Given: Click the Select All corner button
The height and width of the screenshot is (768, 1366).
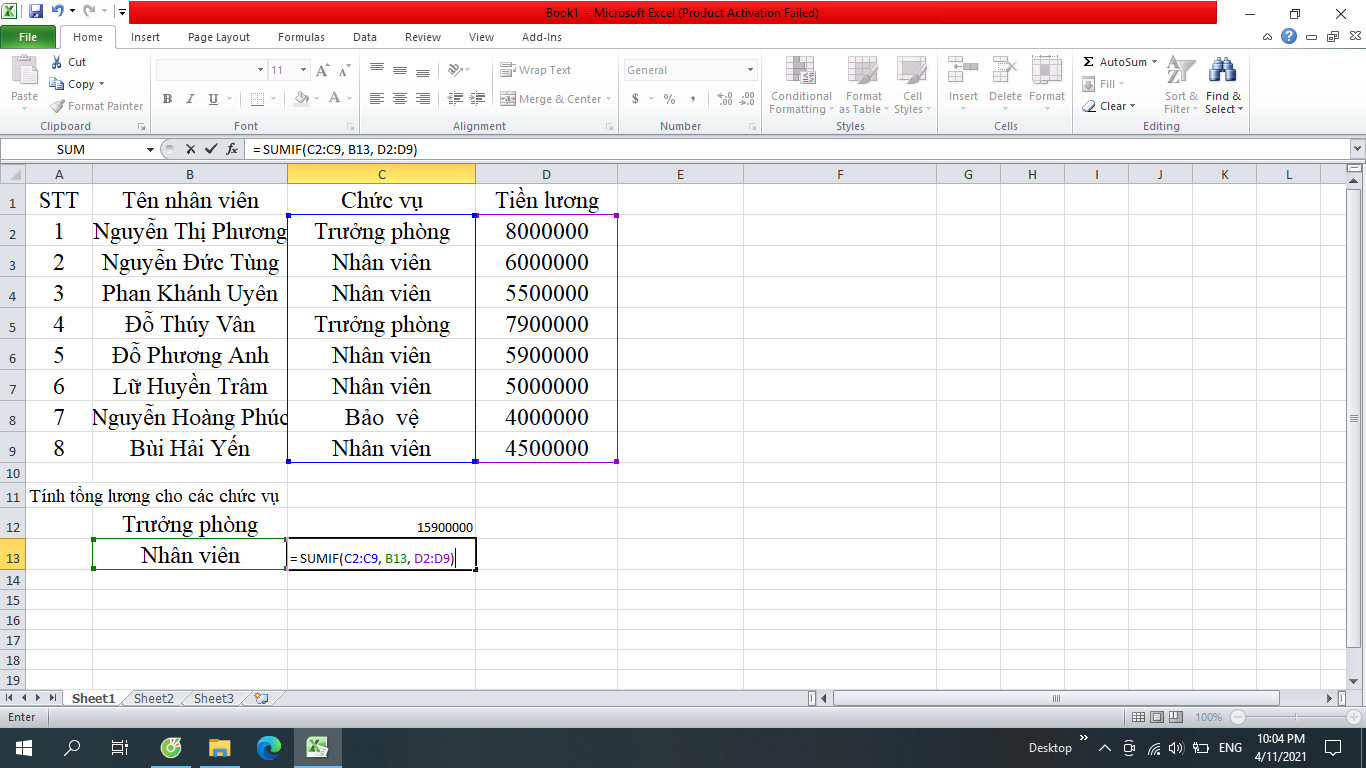Looking at the screenshot, I should (13, 174).
